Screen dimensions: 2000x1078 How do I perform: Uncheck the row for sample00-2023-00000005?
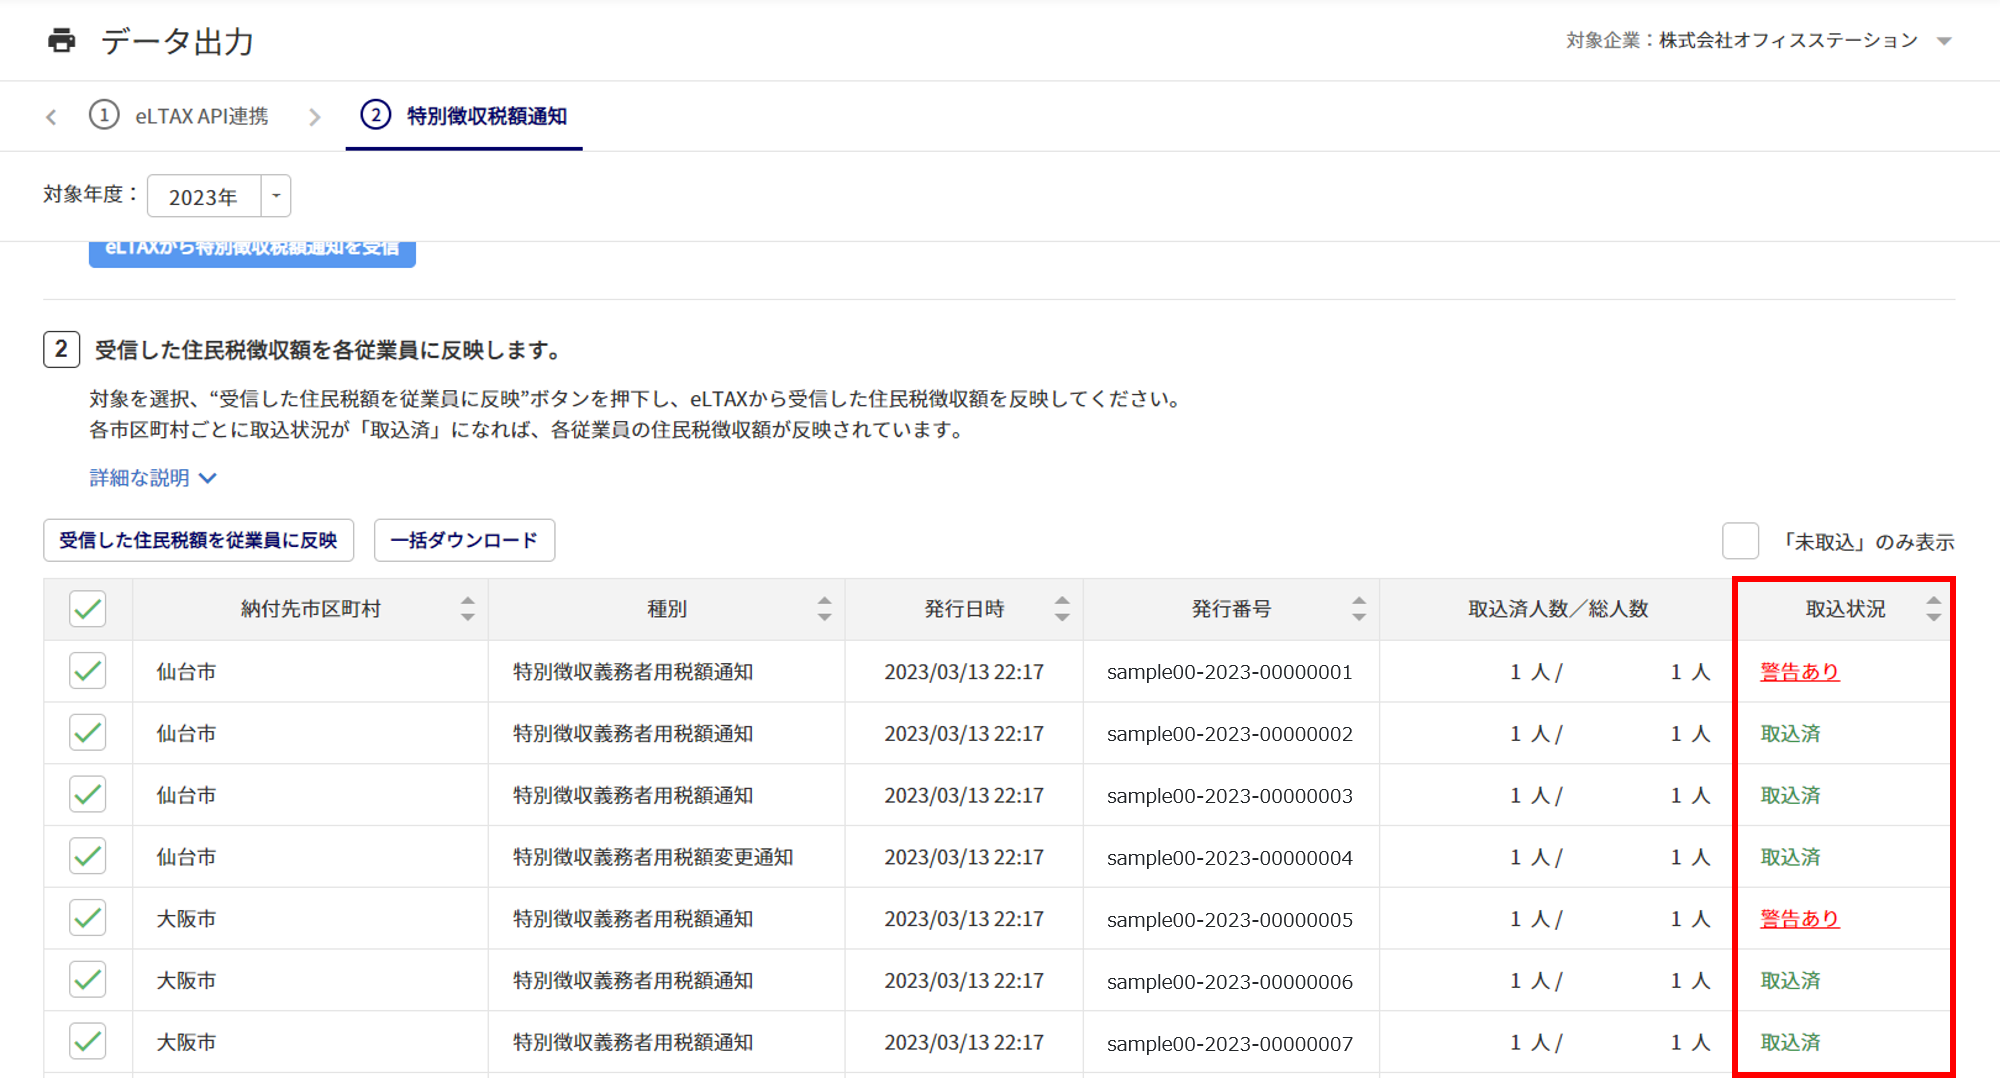pos(88,918)
